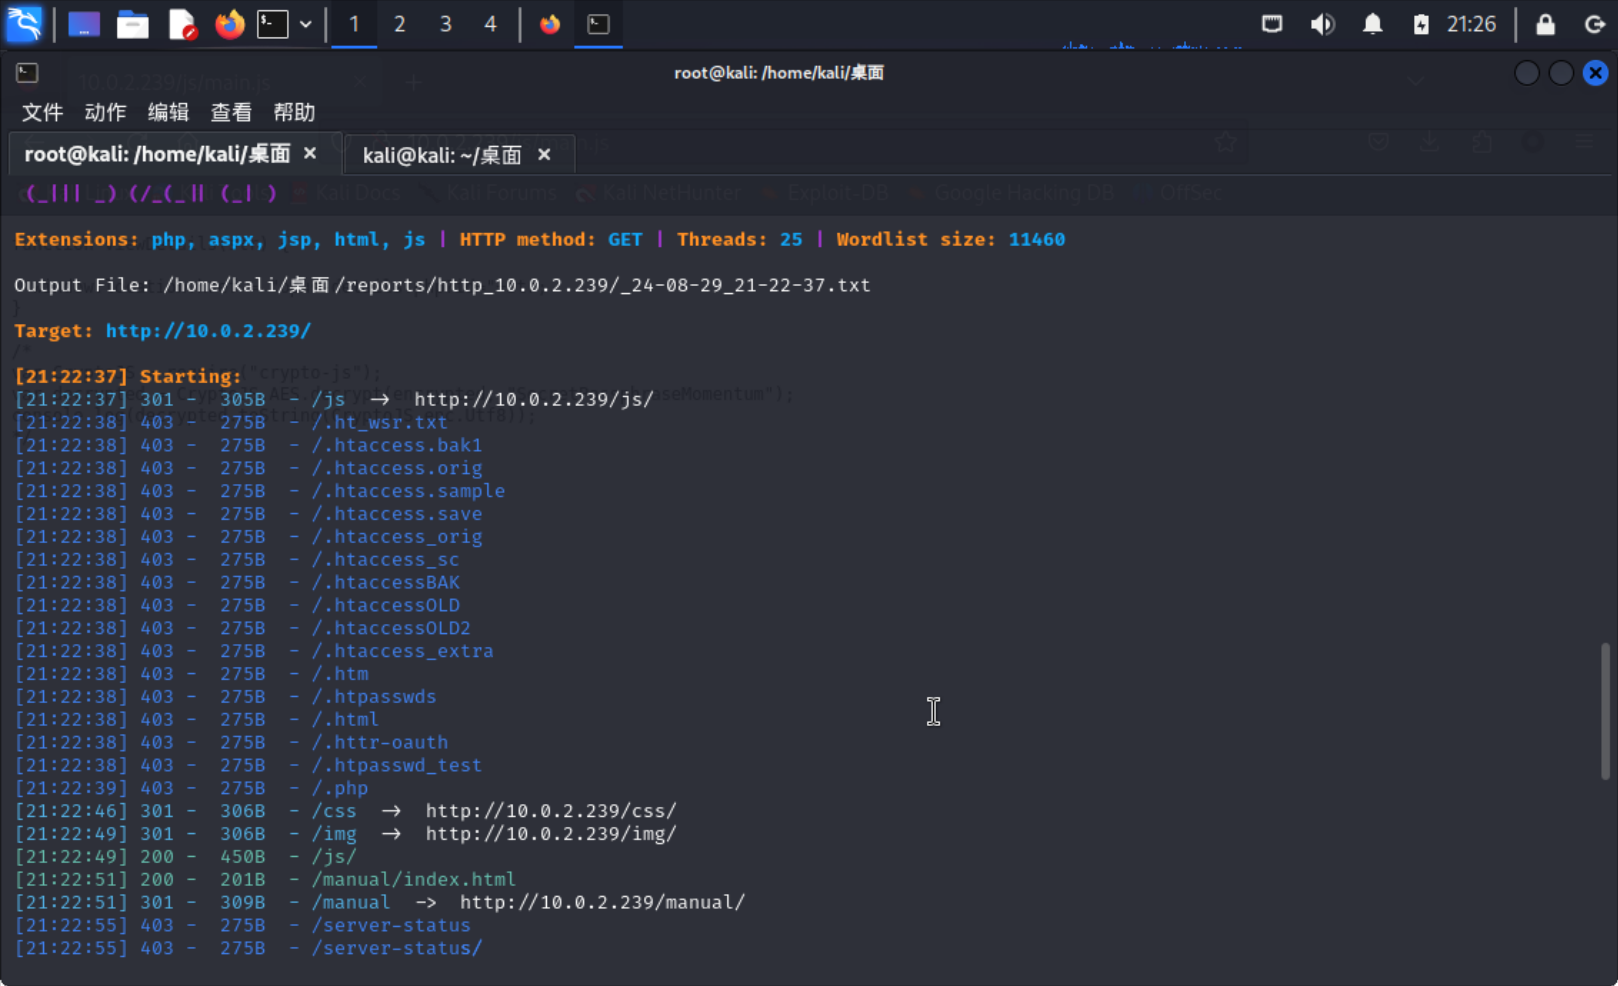Open the terminal emulator launcher icon
The image size is (1618, 986).
click(273, 24)
